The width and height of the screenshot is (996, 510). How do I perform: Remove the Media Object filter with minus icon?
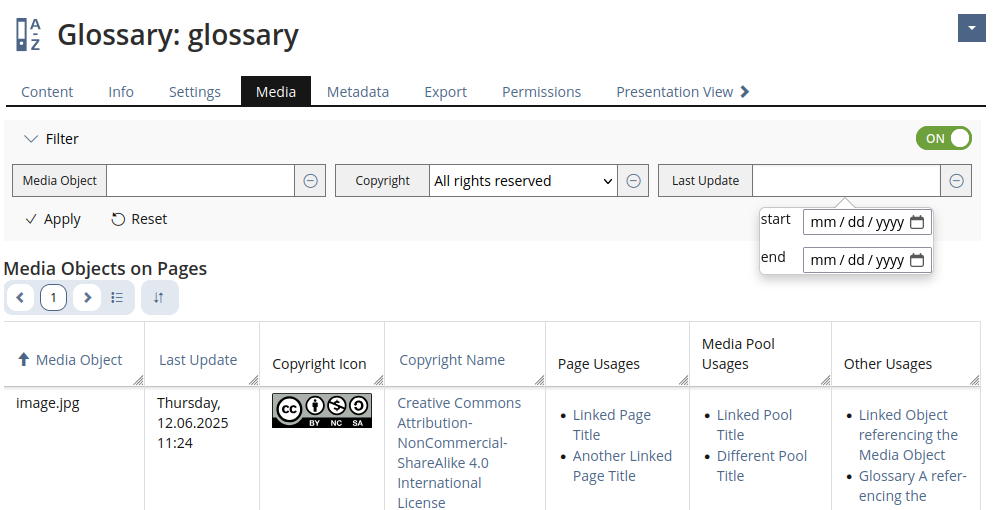310,180
